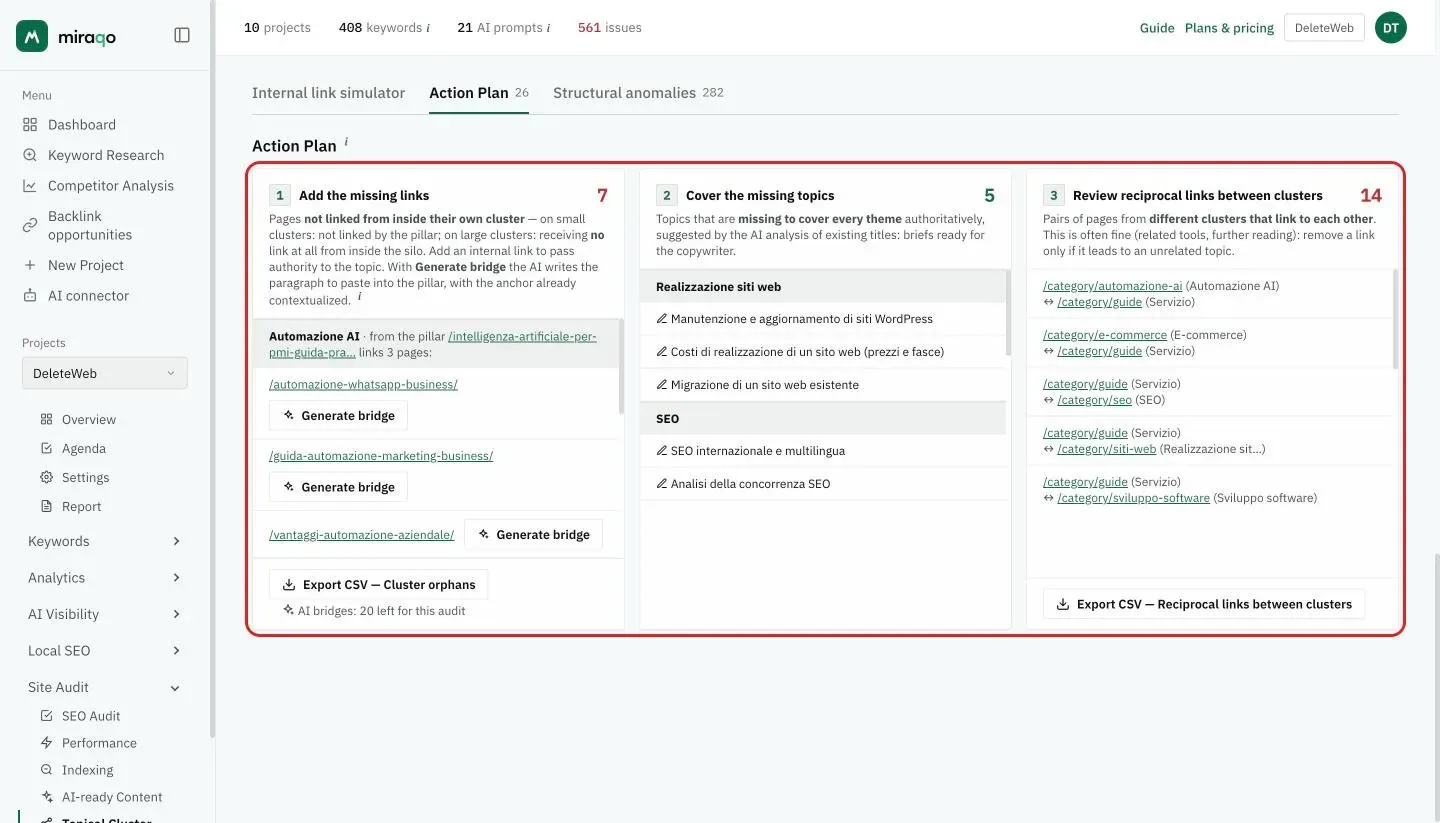Switch to the Internal link simulator tab
Screen dimensions: 1440x823
tap(328, 93)
